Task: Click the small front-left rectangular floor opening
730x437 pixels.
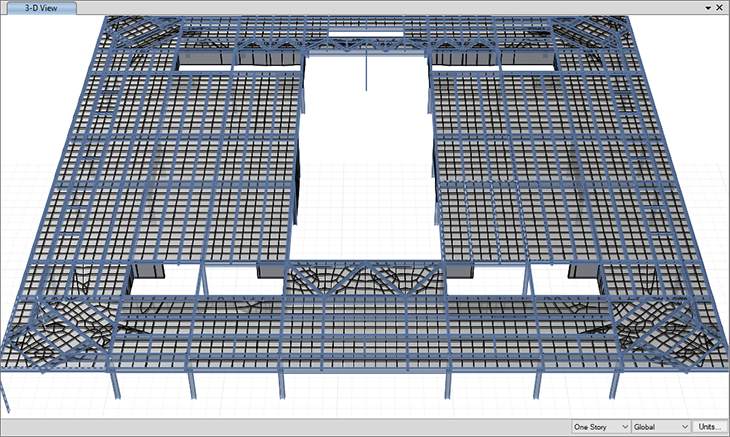Action: click(163, 281)
